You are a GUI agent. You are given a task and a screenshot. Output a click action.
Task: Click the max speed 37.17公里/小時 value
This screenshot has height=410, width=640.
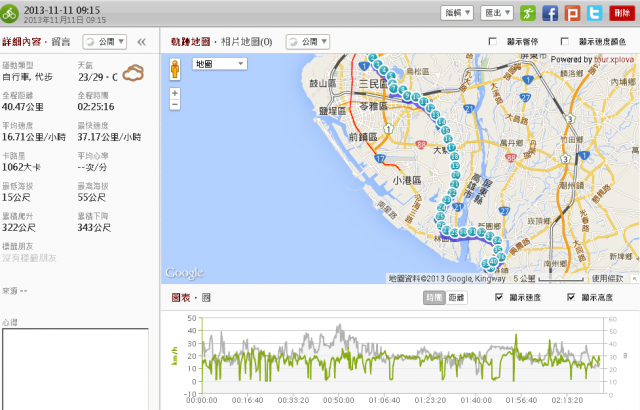pyautogui.click(x=109, y=137)
